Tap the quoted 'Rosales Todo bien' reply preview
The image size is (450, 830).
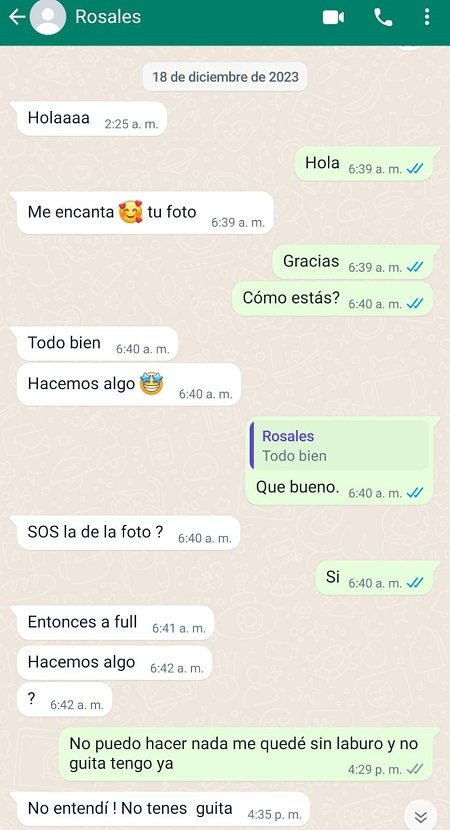pos(339,445)
